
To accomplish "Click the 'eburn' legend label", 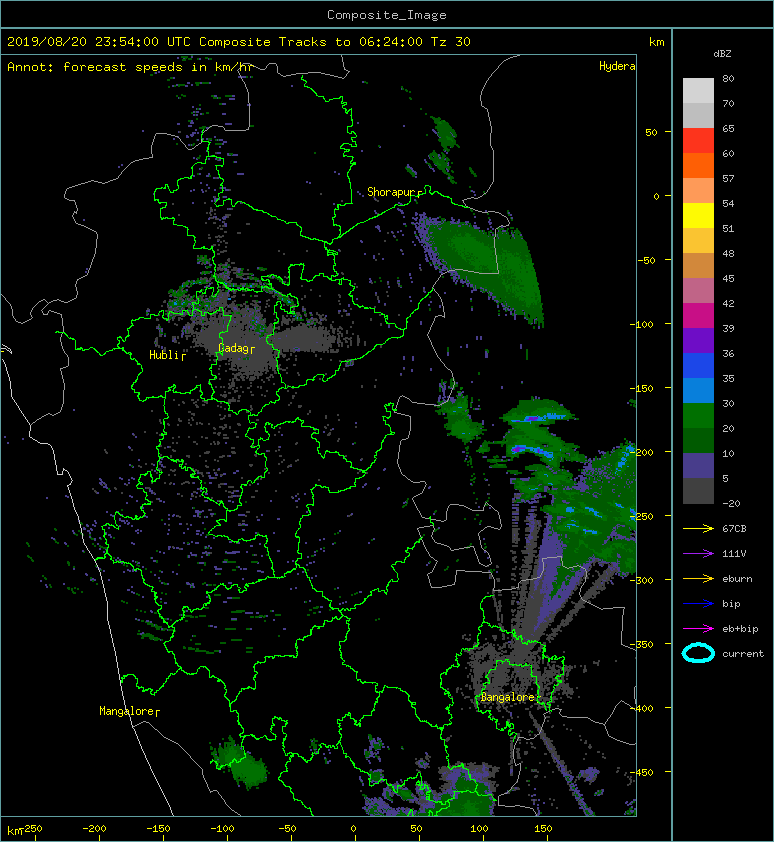I will [x=737, y=579].
